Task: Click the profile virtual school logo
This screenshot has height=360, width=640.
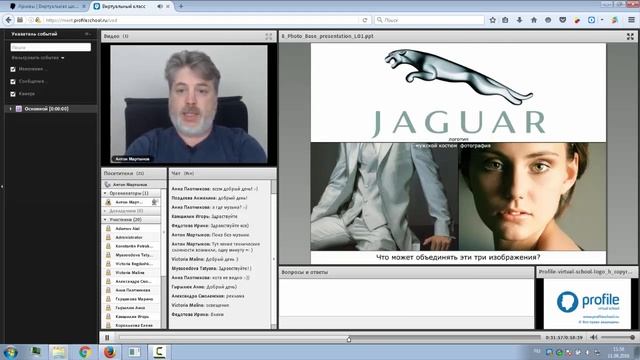Action: coord(588,303)
